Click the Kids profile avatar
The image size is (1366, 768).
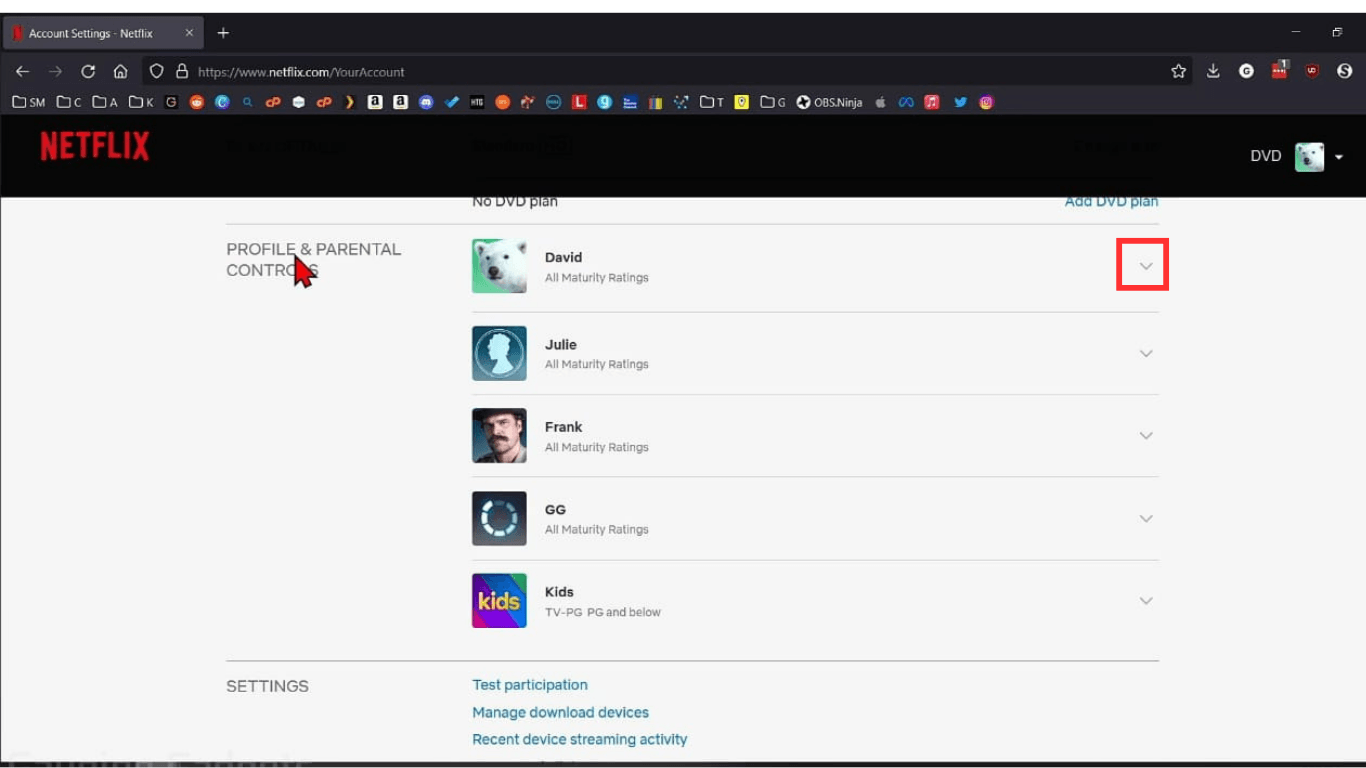click(499, 600)
